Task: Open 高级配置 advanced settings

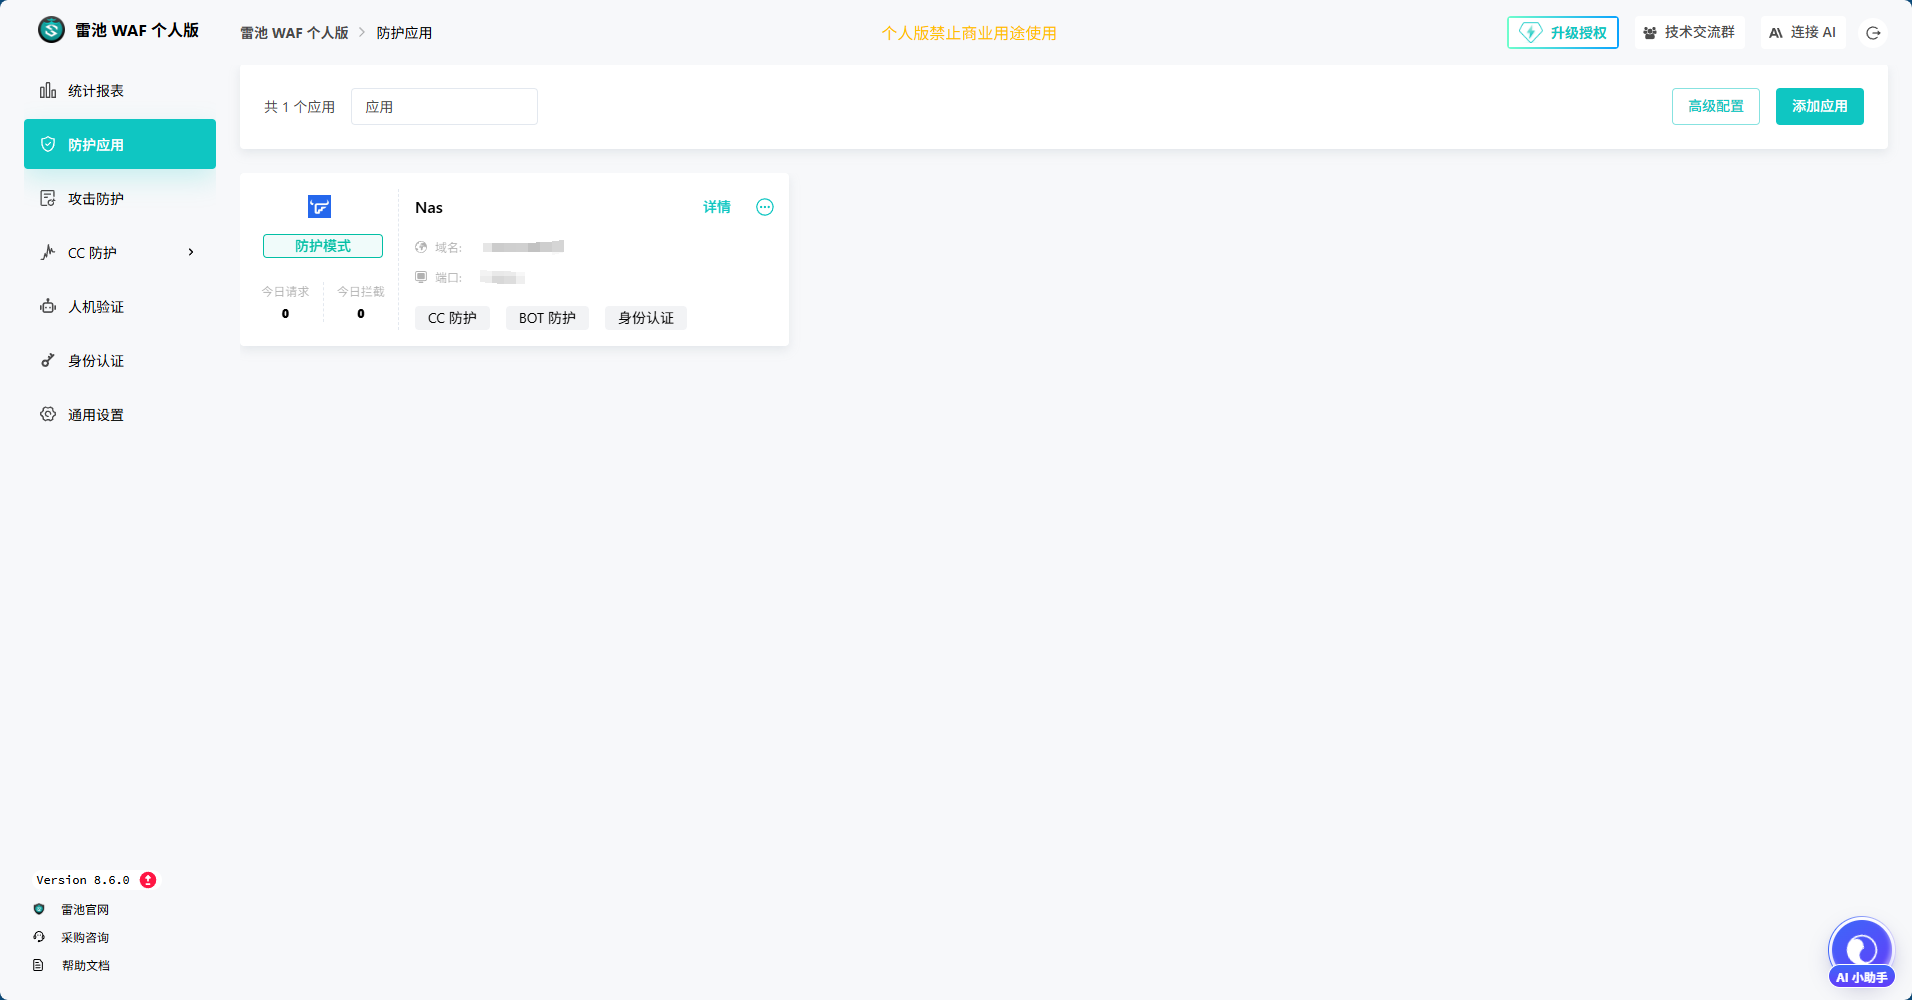Action: [1716, 106]
